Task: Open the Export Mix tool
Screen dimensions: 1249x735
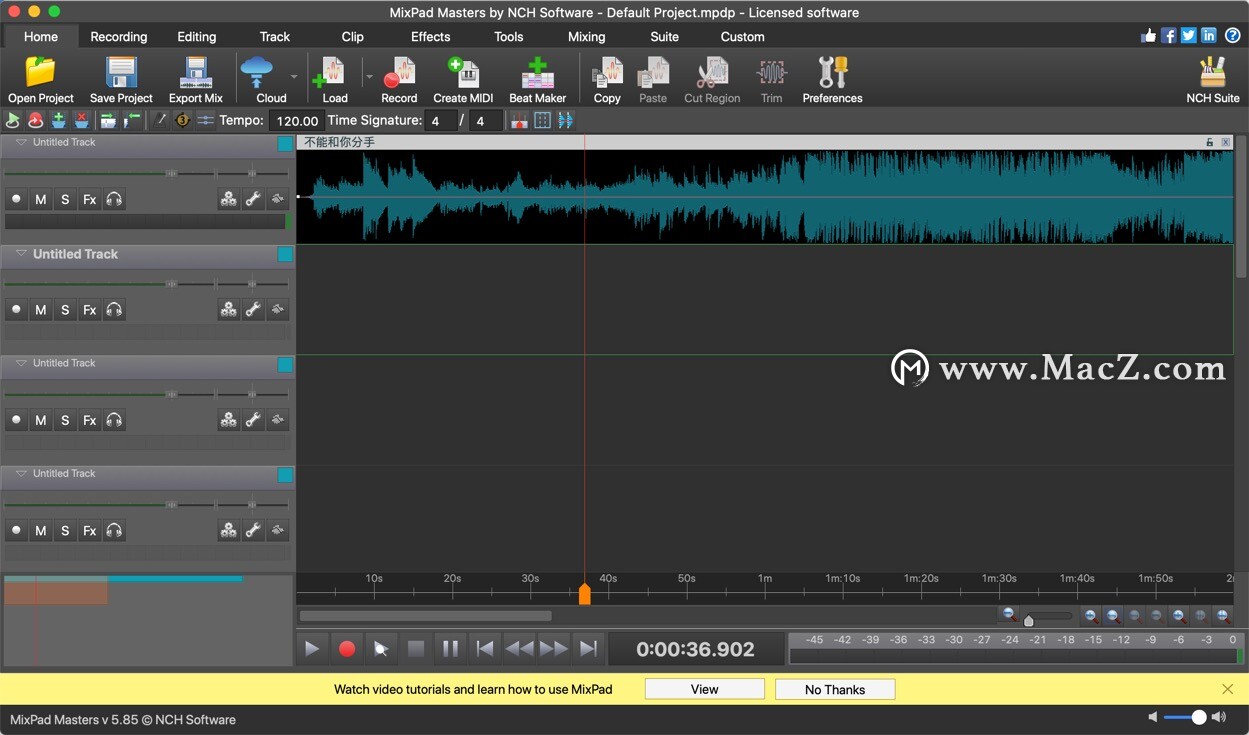Action: point(195,79)
